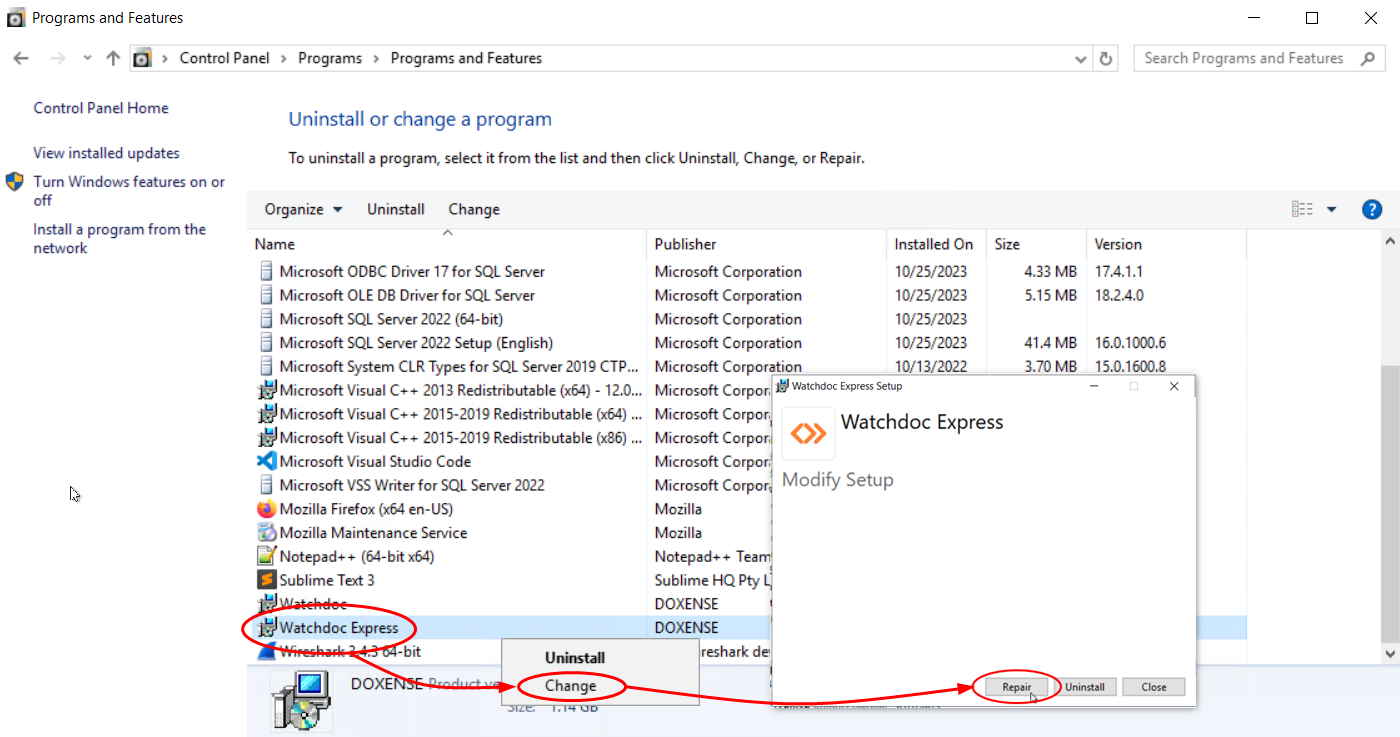Viewport: 1400px width, 737px height.
Task: Choose Change from the context menu
Action: (571, 686)
